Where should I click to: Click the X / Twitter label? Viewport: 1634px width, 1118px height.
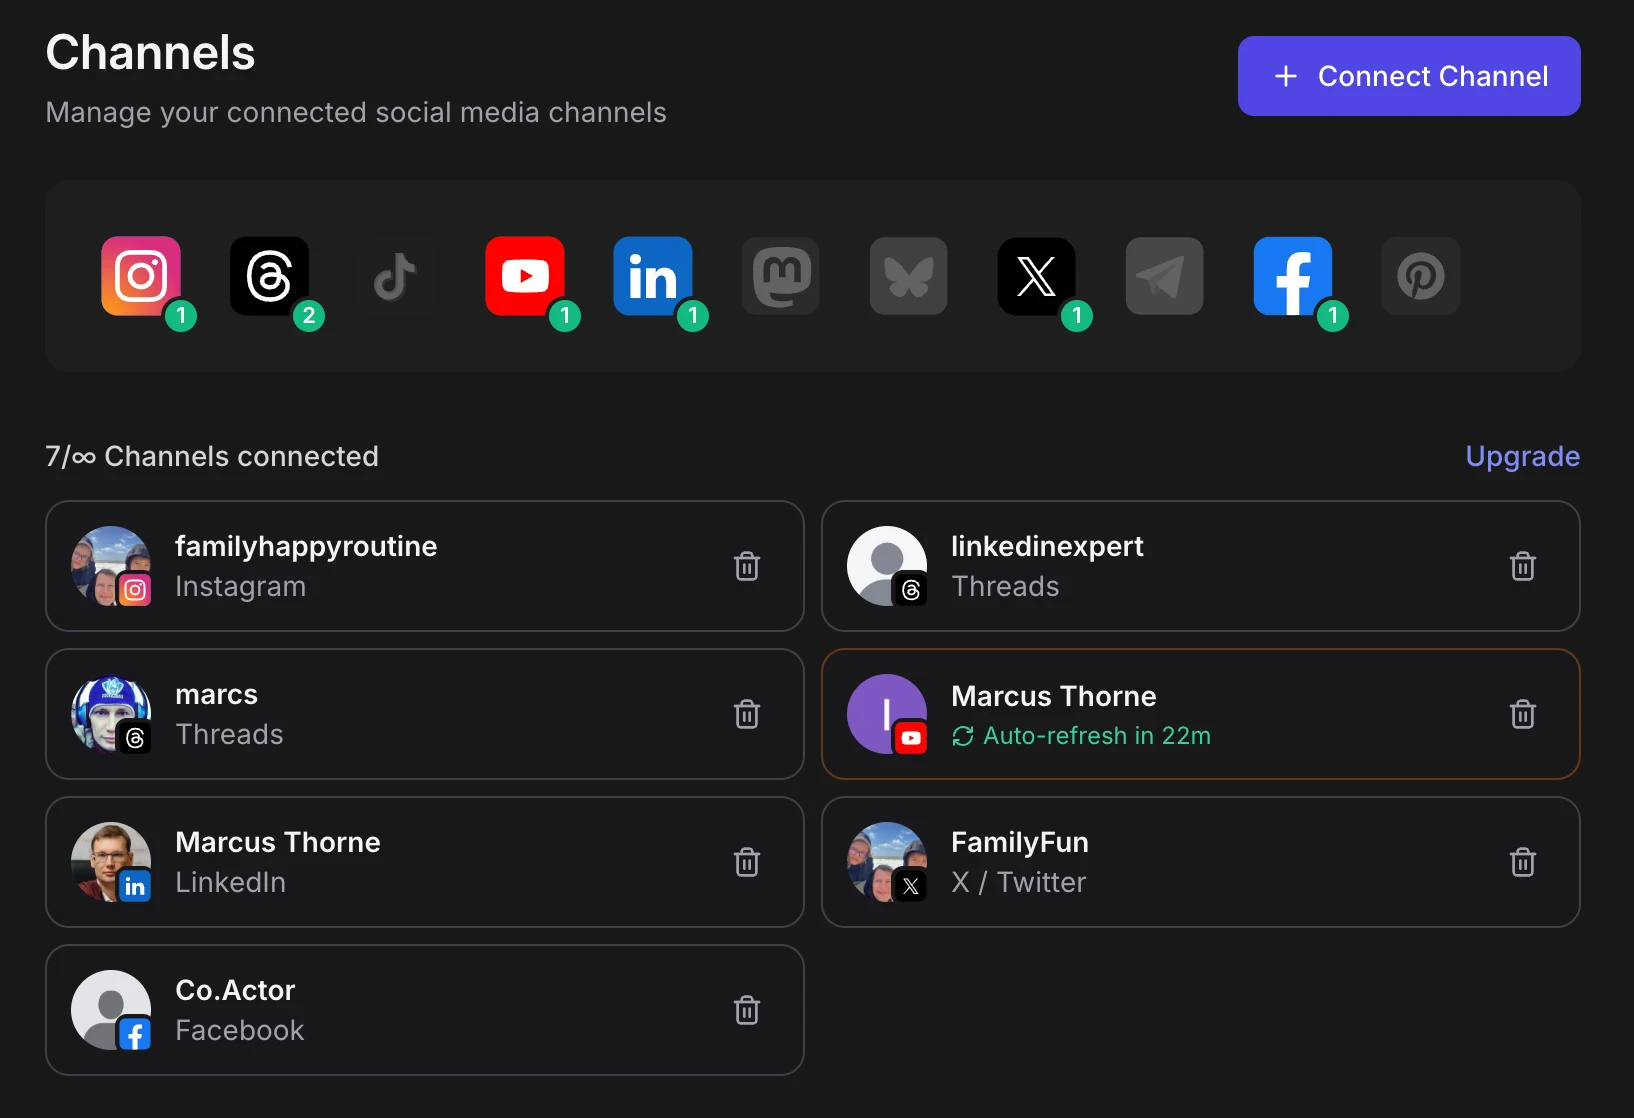[1018, 882]
